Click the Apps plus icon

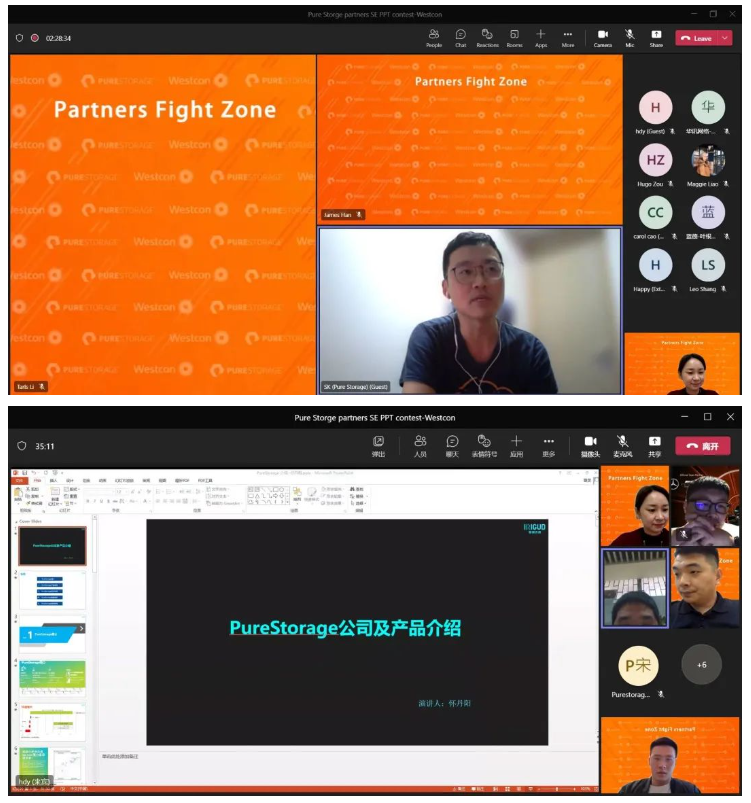coord(541,38)
